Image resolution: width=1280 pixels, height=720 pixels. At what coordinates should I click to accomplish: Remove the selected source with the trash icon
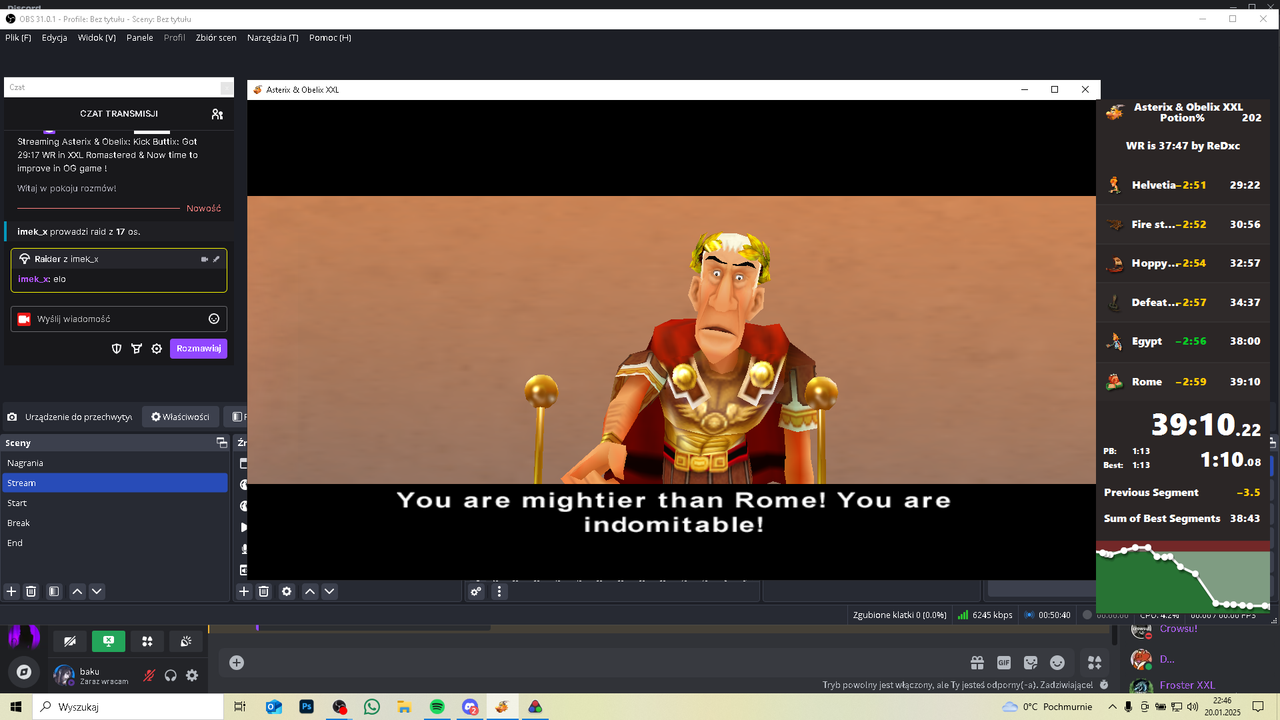[x=264, y=592]
